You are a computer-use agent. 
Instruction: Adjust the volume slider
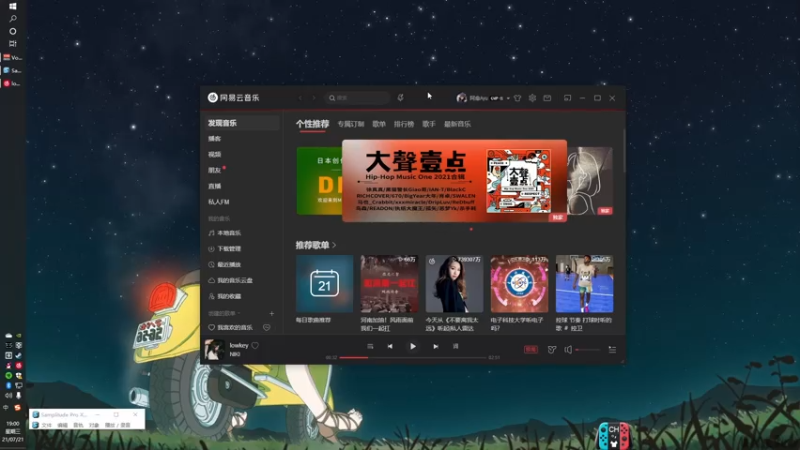point(588,350)
